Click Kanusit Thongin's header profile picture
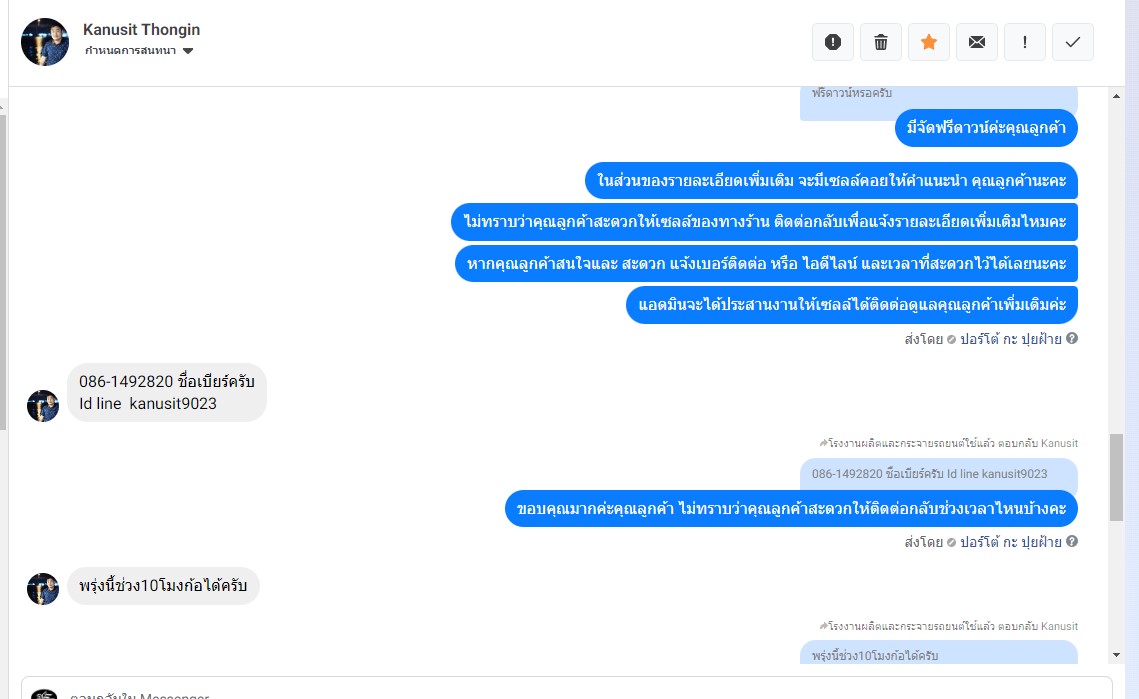This screenshot has width=1139, height=699. pyautogui.click(x=45, y=42)
